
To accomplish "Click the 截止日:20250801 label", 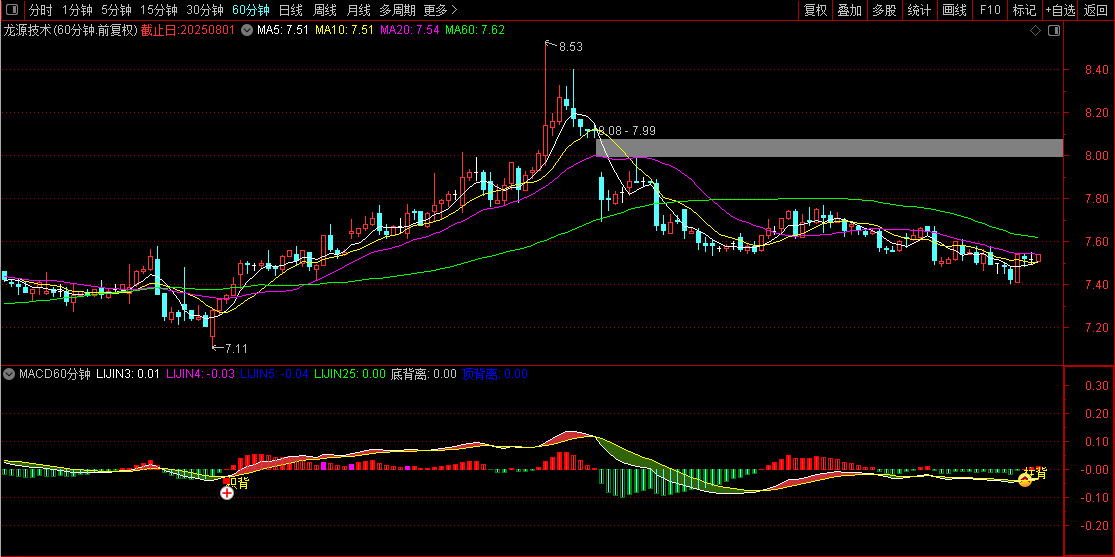I will (x=188, y=31).
